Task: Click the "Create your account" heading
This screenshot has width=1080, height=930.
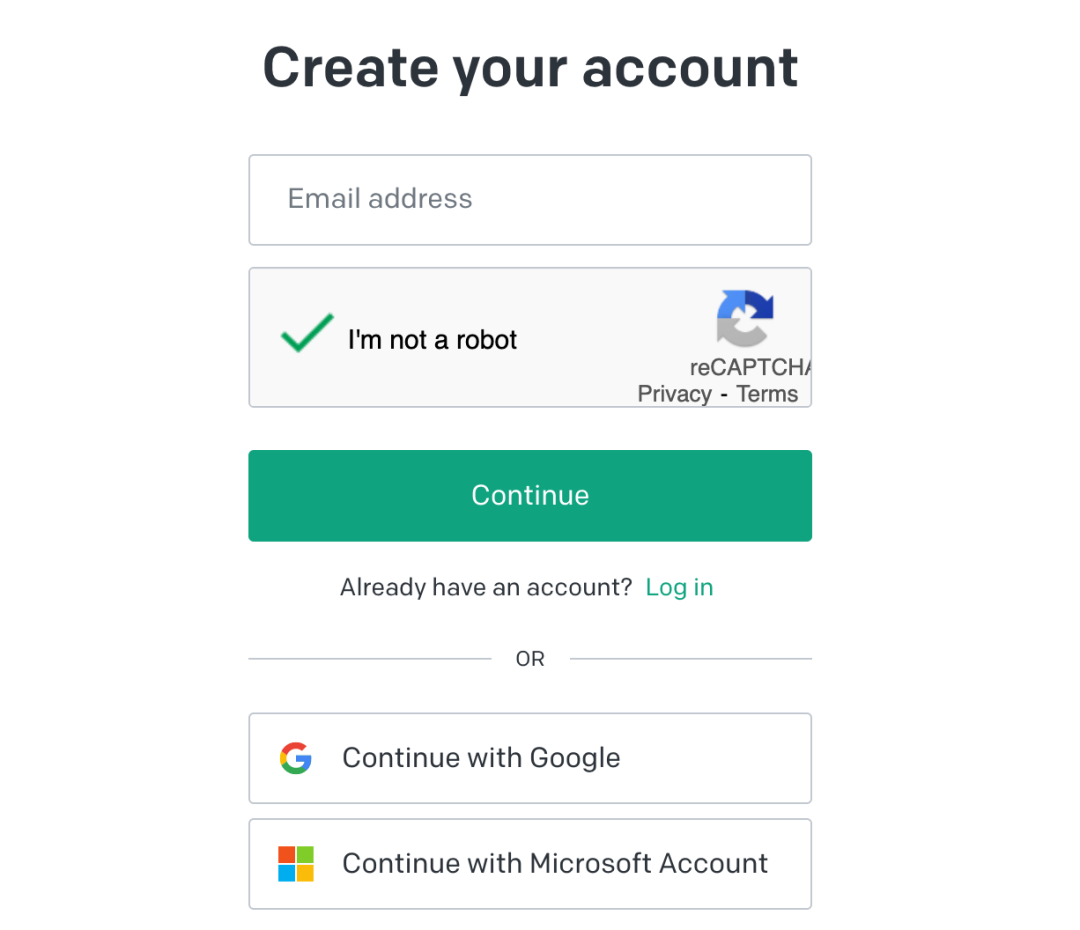Action: coord(530,68)
